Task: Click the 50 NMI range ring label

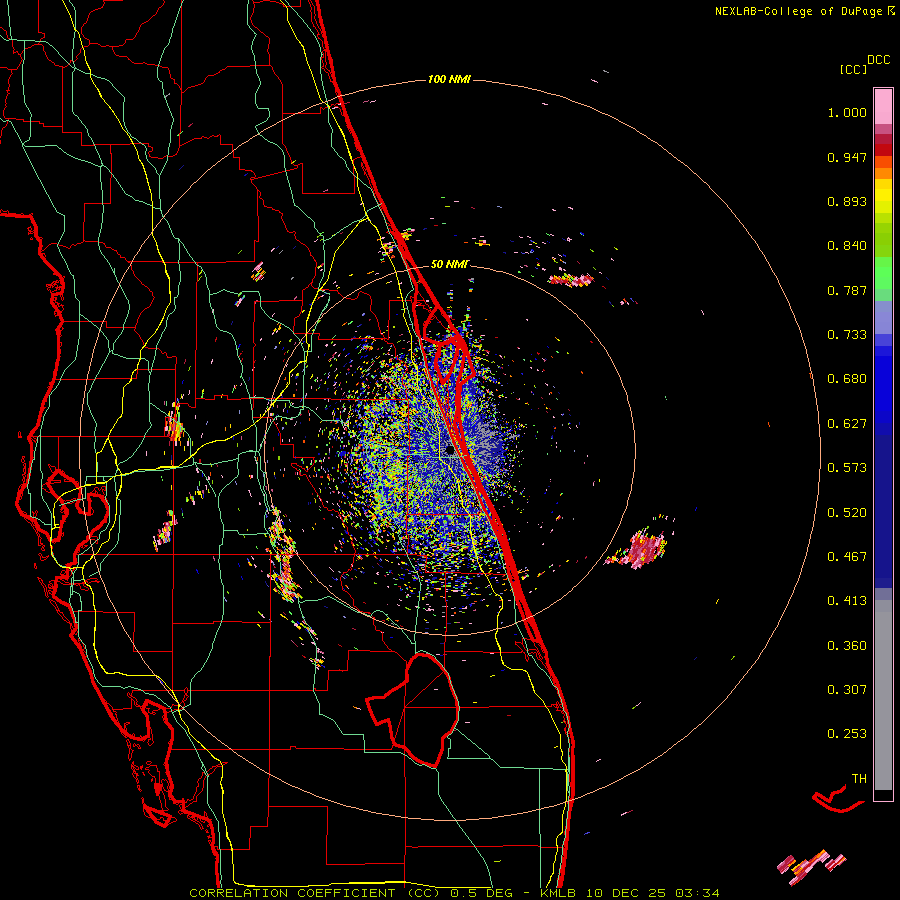Action: click(x=450, y=264)
